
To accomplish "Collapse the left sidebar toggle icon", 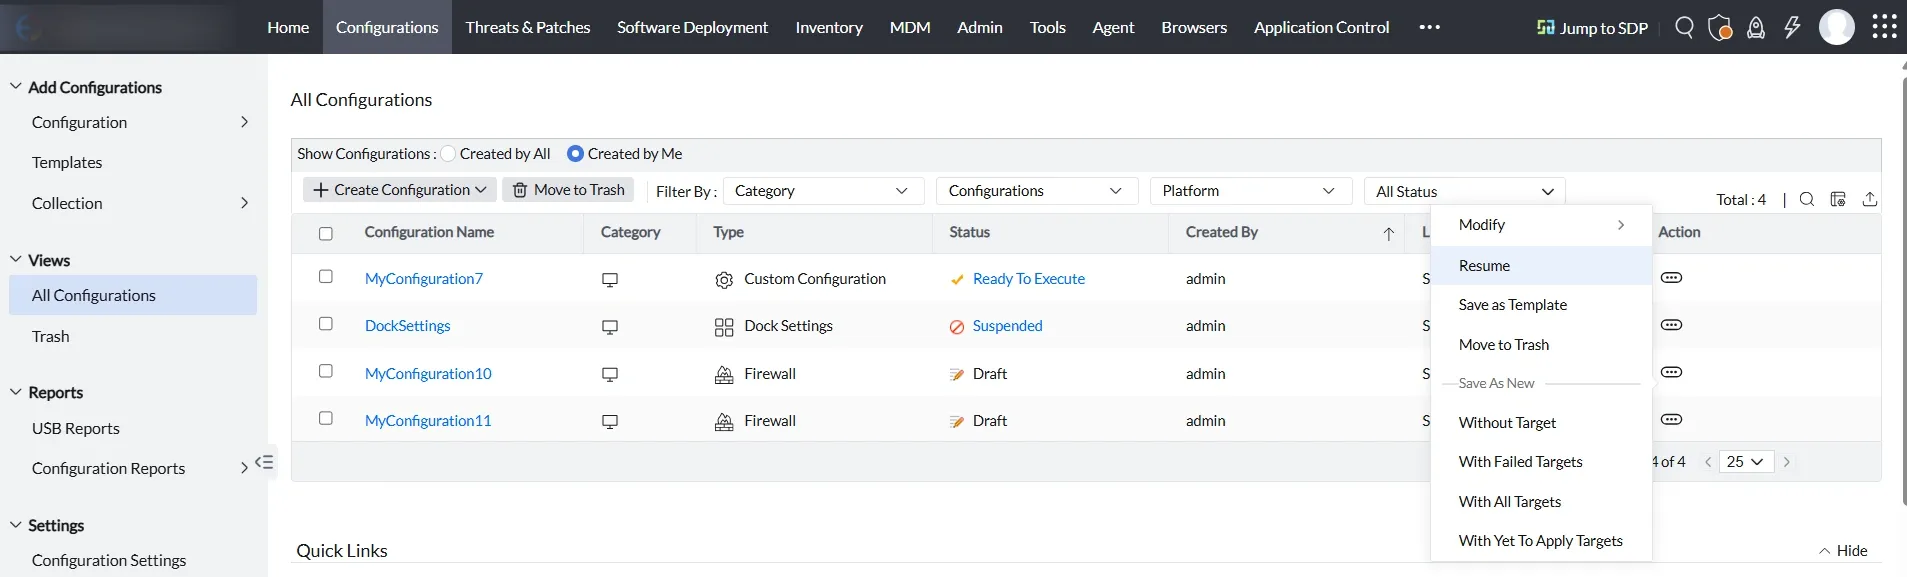I will [264, 462].
